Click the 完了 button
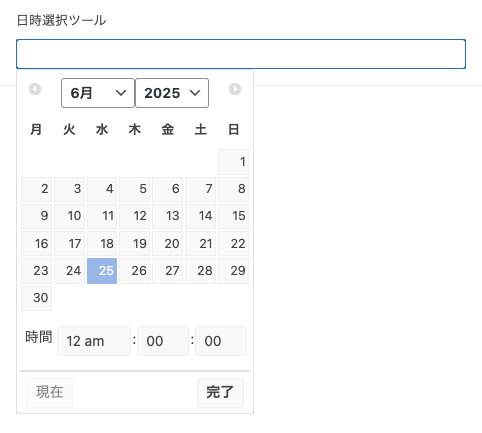Image resolution: width=482 pixels, height=433 pixels. pos(220,392)
